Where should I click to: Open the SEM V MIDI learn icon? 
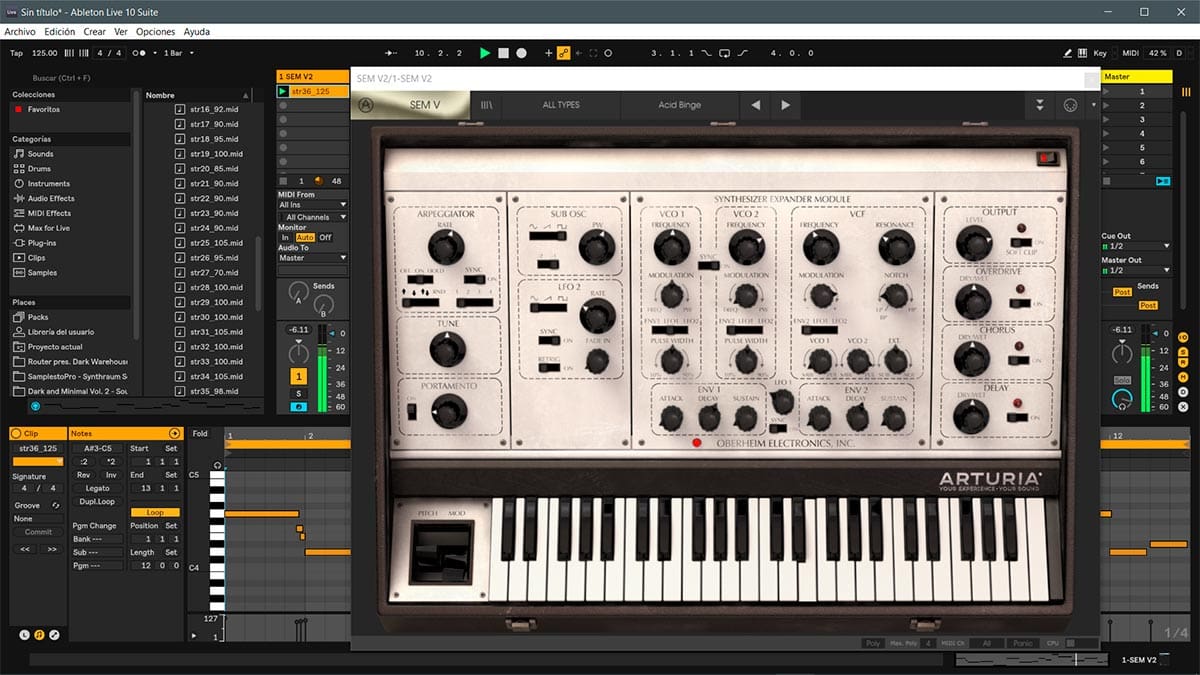pyautogui.click(x=1069, y=105)
